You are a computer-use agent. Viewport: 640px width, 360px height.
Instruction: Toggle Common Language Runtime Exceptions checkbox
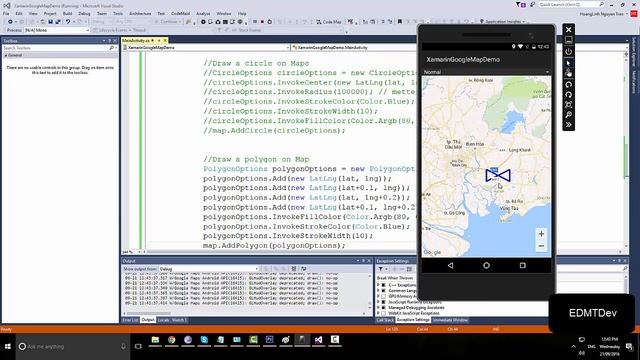coord(383,291)
